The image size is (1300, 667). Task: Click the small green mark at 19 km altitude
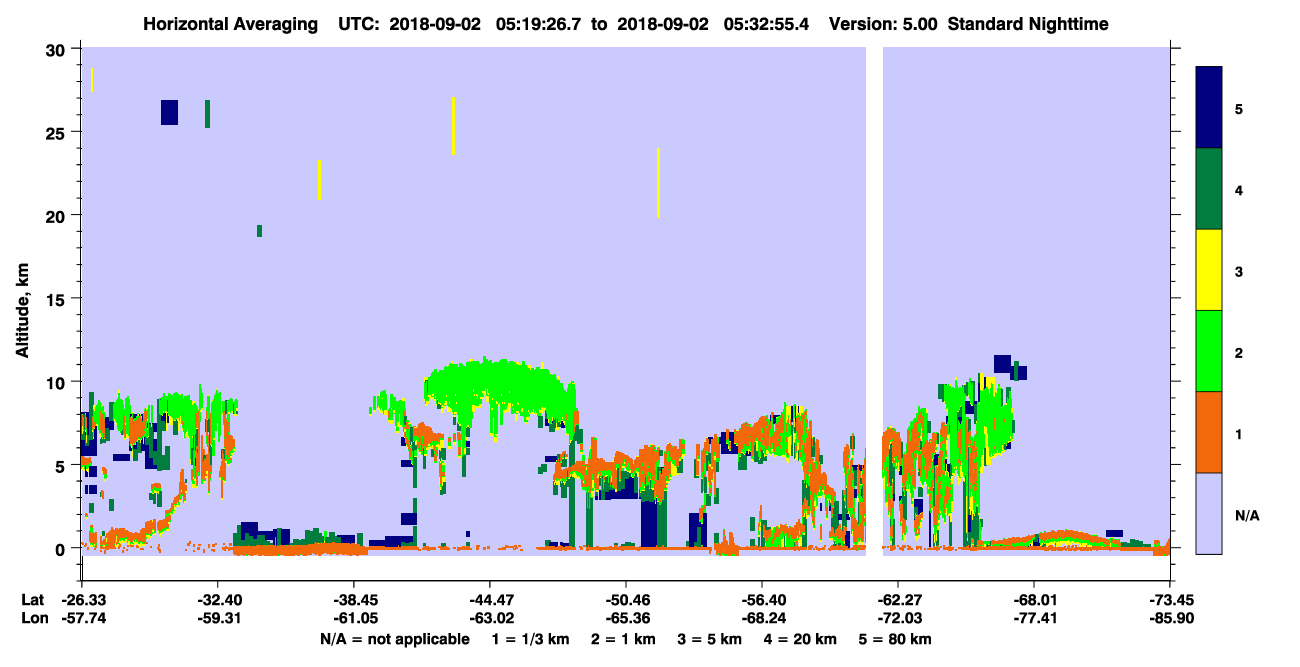click(x=259, y=231)
